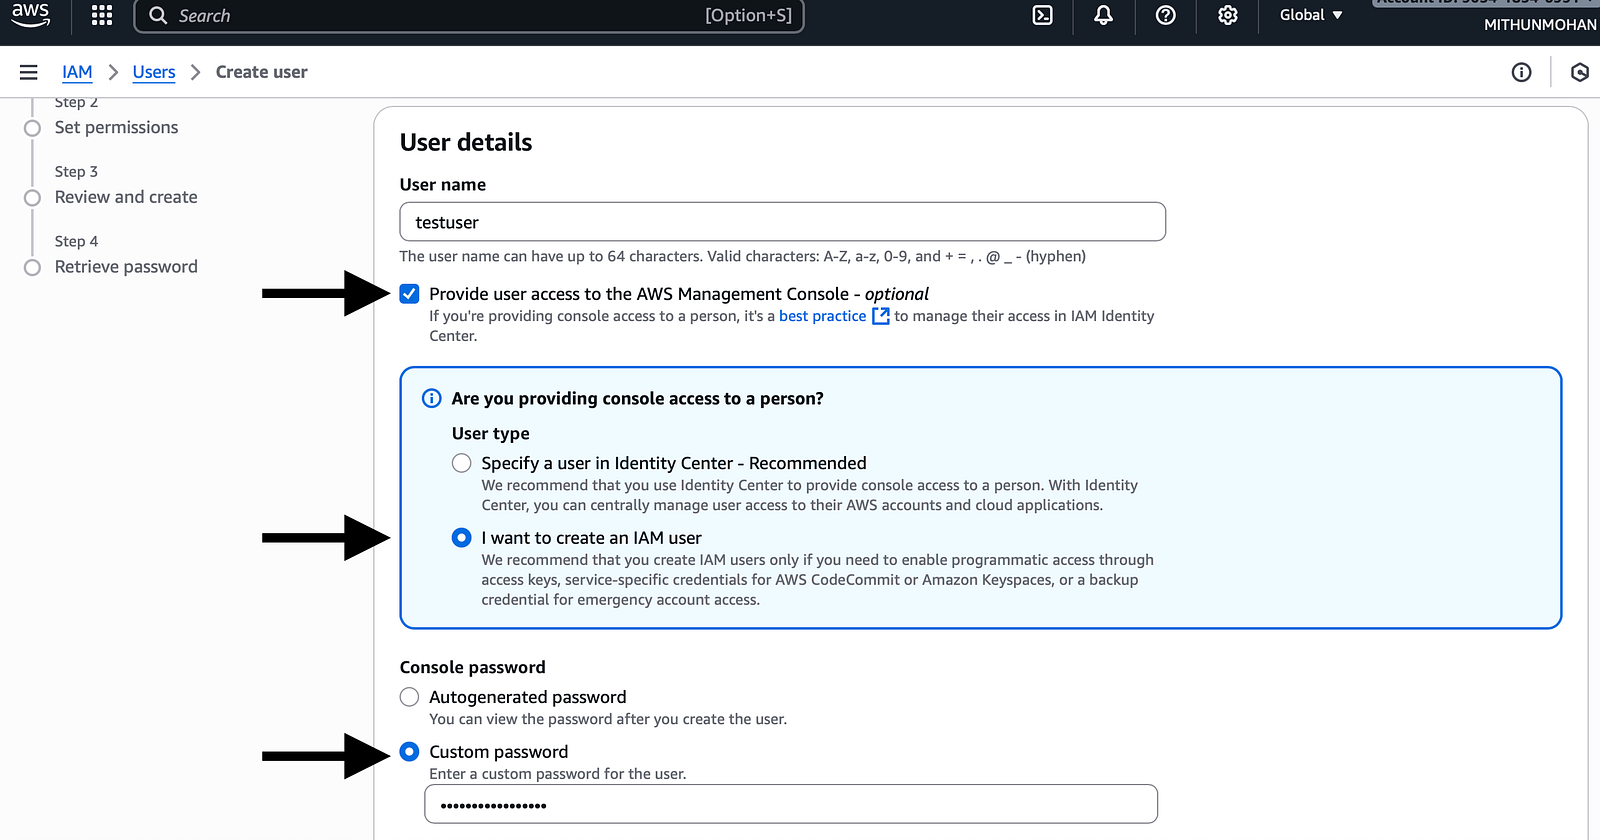The image size is (1600, 840).
Task: Launch CloudShell from the top bar
Action: pyautogui.click(x=1042, y=15)
